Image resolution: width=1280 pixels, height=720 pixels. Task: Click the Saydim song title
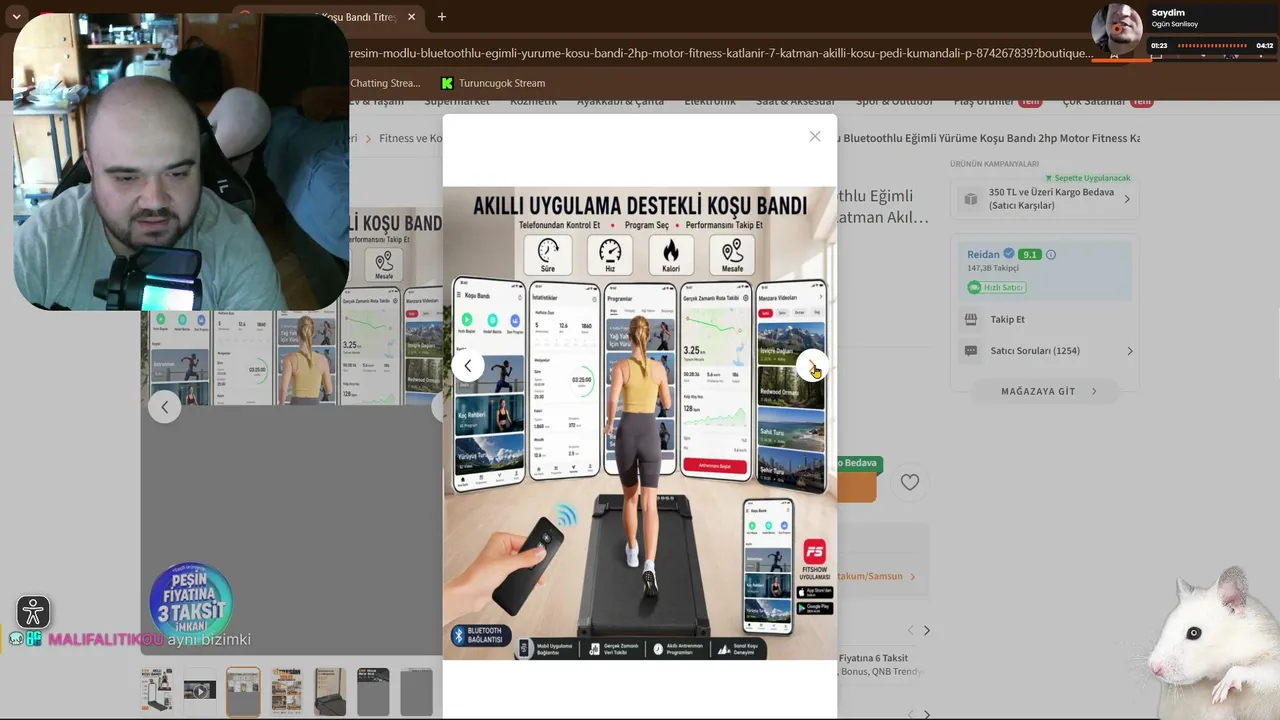(x=1168, y=13)
